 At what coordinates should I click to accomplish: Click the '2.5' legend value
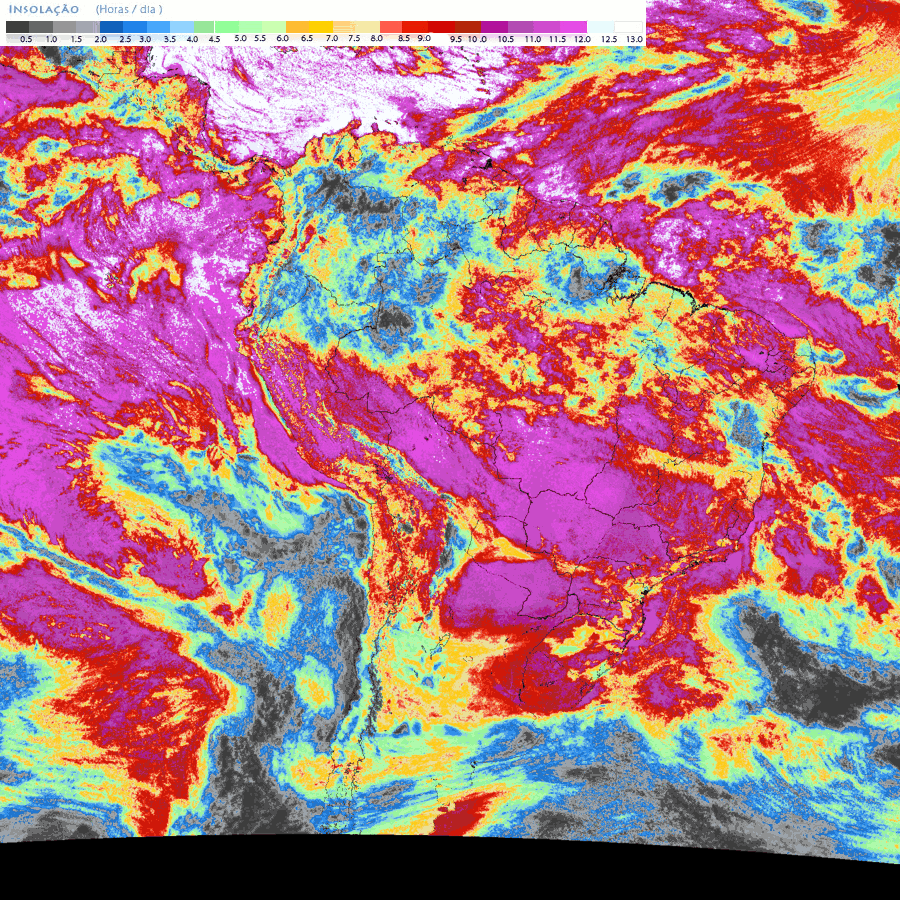pos(125,39)
